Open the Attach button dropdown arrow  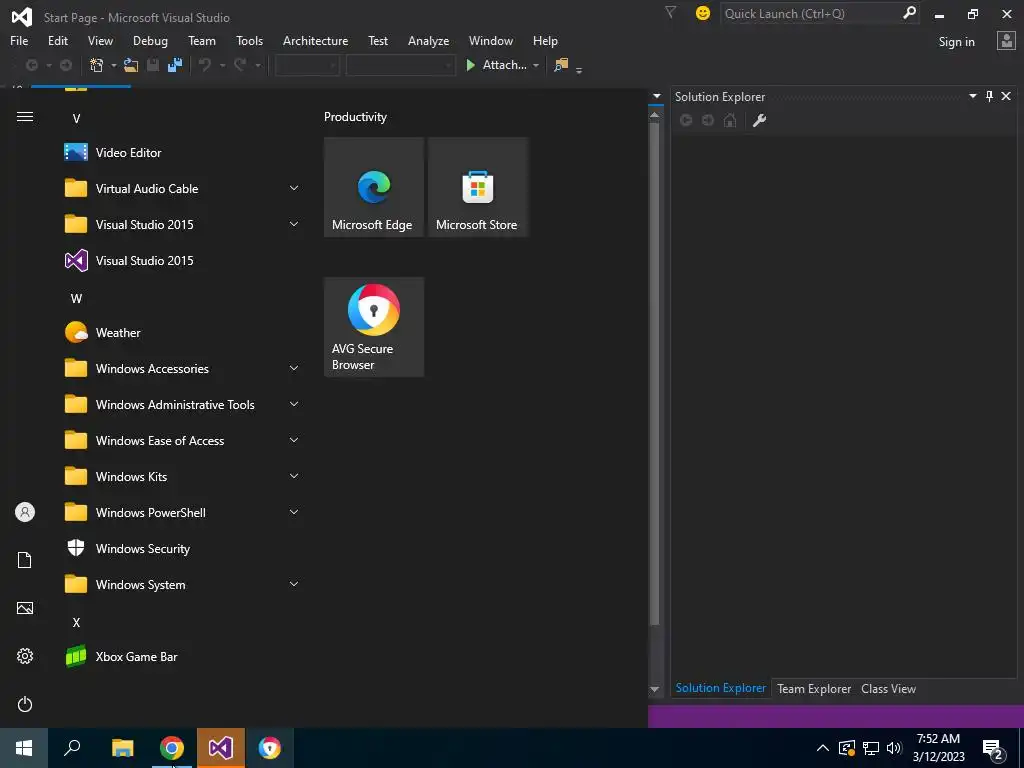point(536,65)
